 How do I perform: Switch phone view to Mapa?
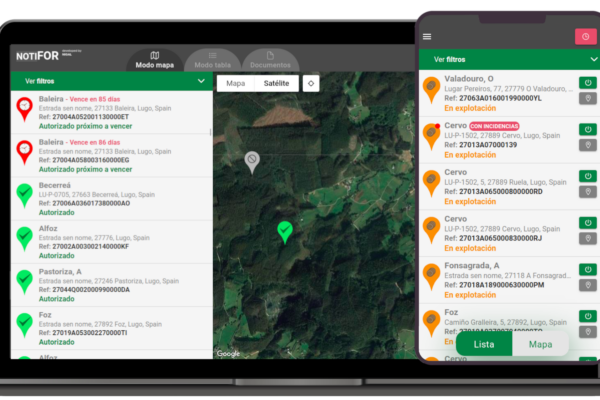coord(540,344)
